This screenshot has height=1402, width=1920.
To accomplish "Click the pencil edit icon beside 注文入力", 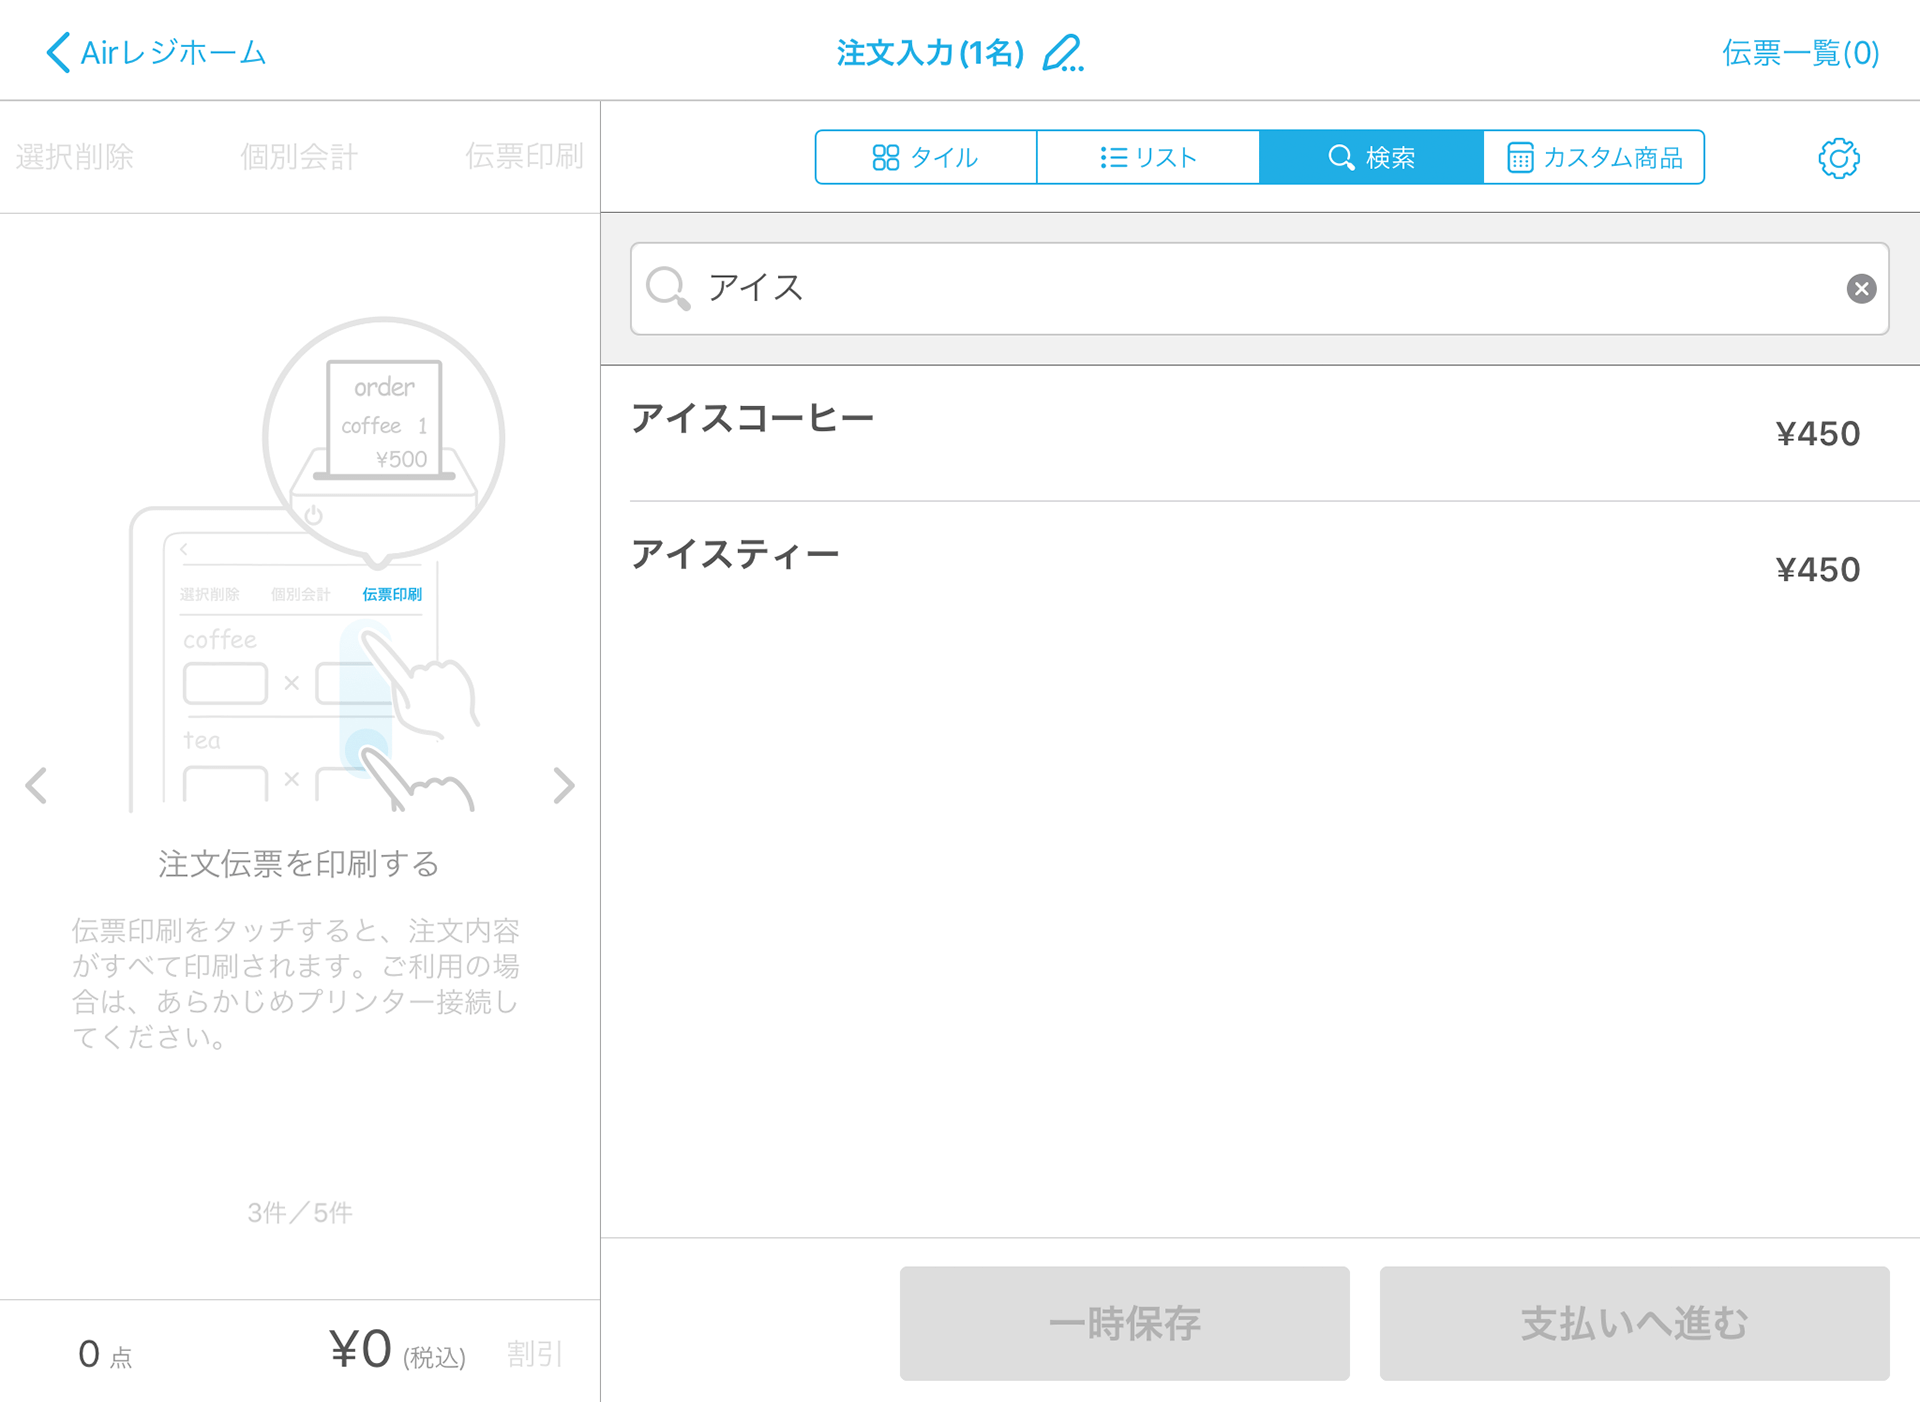I will coord(1063,52).
